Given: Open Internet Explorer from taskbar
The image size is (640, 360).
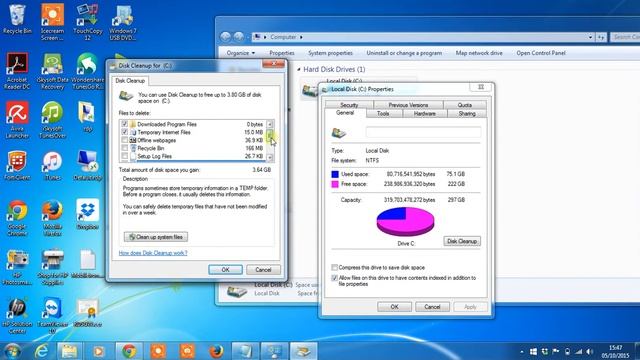Looking at the screenshot, I should tap(42, 351).
